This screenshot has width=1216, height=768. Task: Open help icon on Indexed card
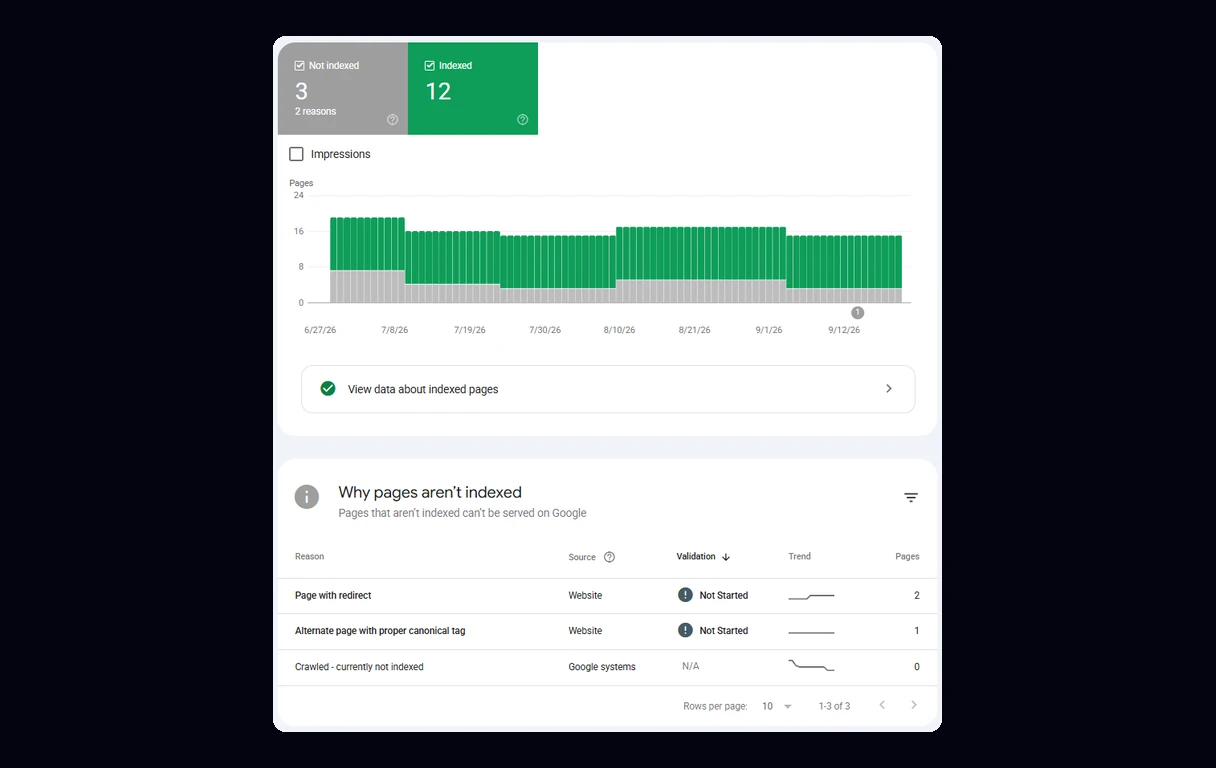(x=522, y=120)
